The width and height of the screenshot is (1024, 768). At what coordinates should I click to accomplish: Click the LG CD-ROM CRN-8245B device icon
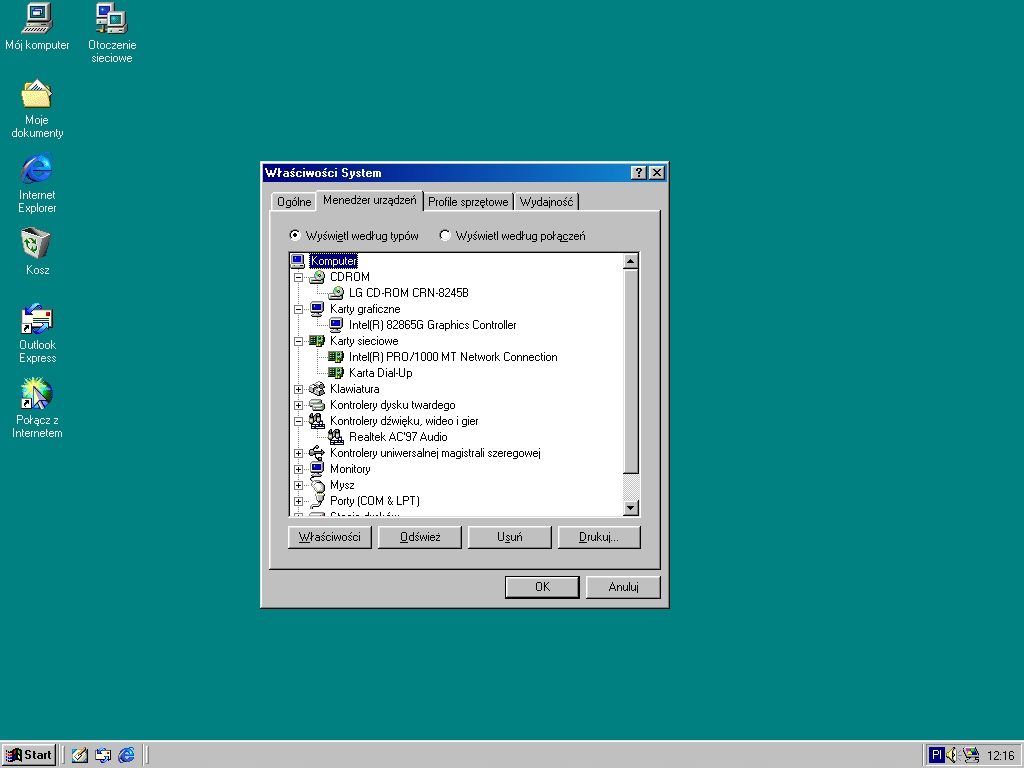(336, 293)
